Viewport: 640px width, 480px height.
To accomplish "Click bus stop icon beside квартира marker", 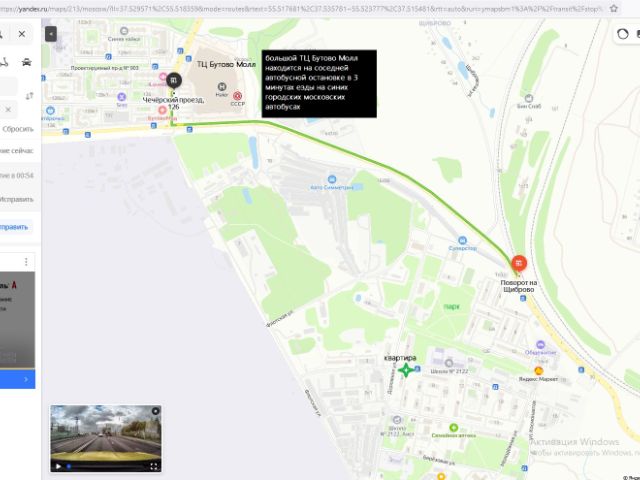I will point(417,369).
